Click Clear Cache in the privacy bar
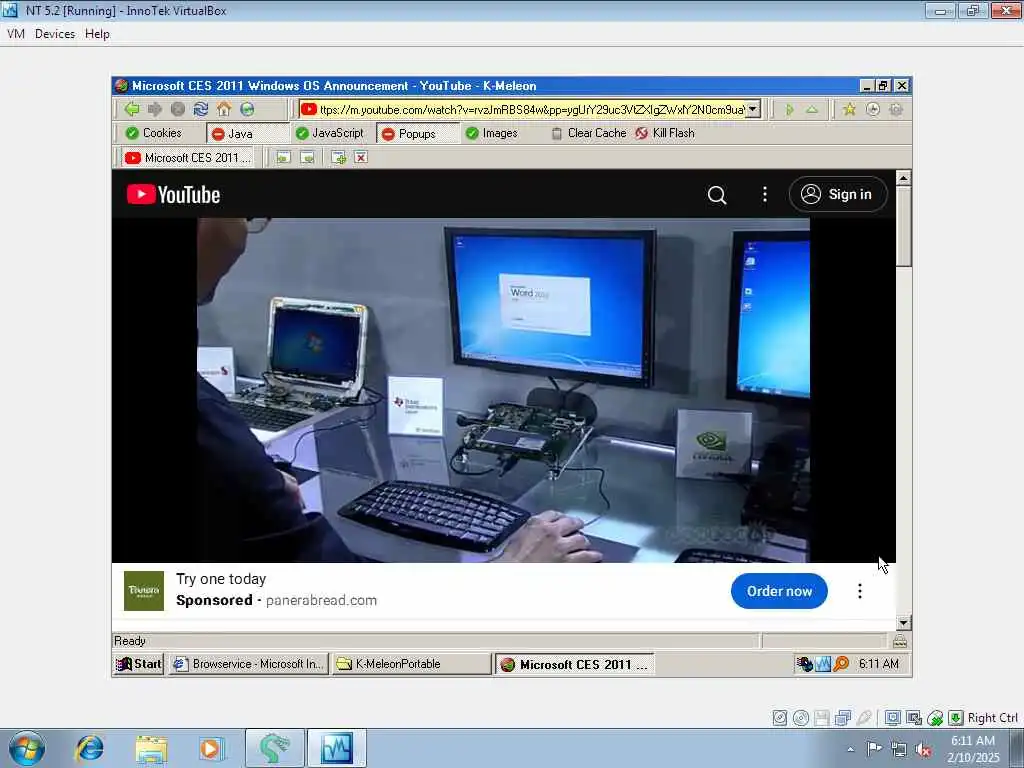This screenshot has height=768, width=1024. coord(588,133)
